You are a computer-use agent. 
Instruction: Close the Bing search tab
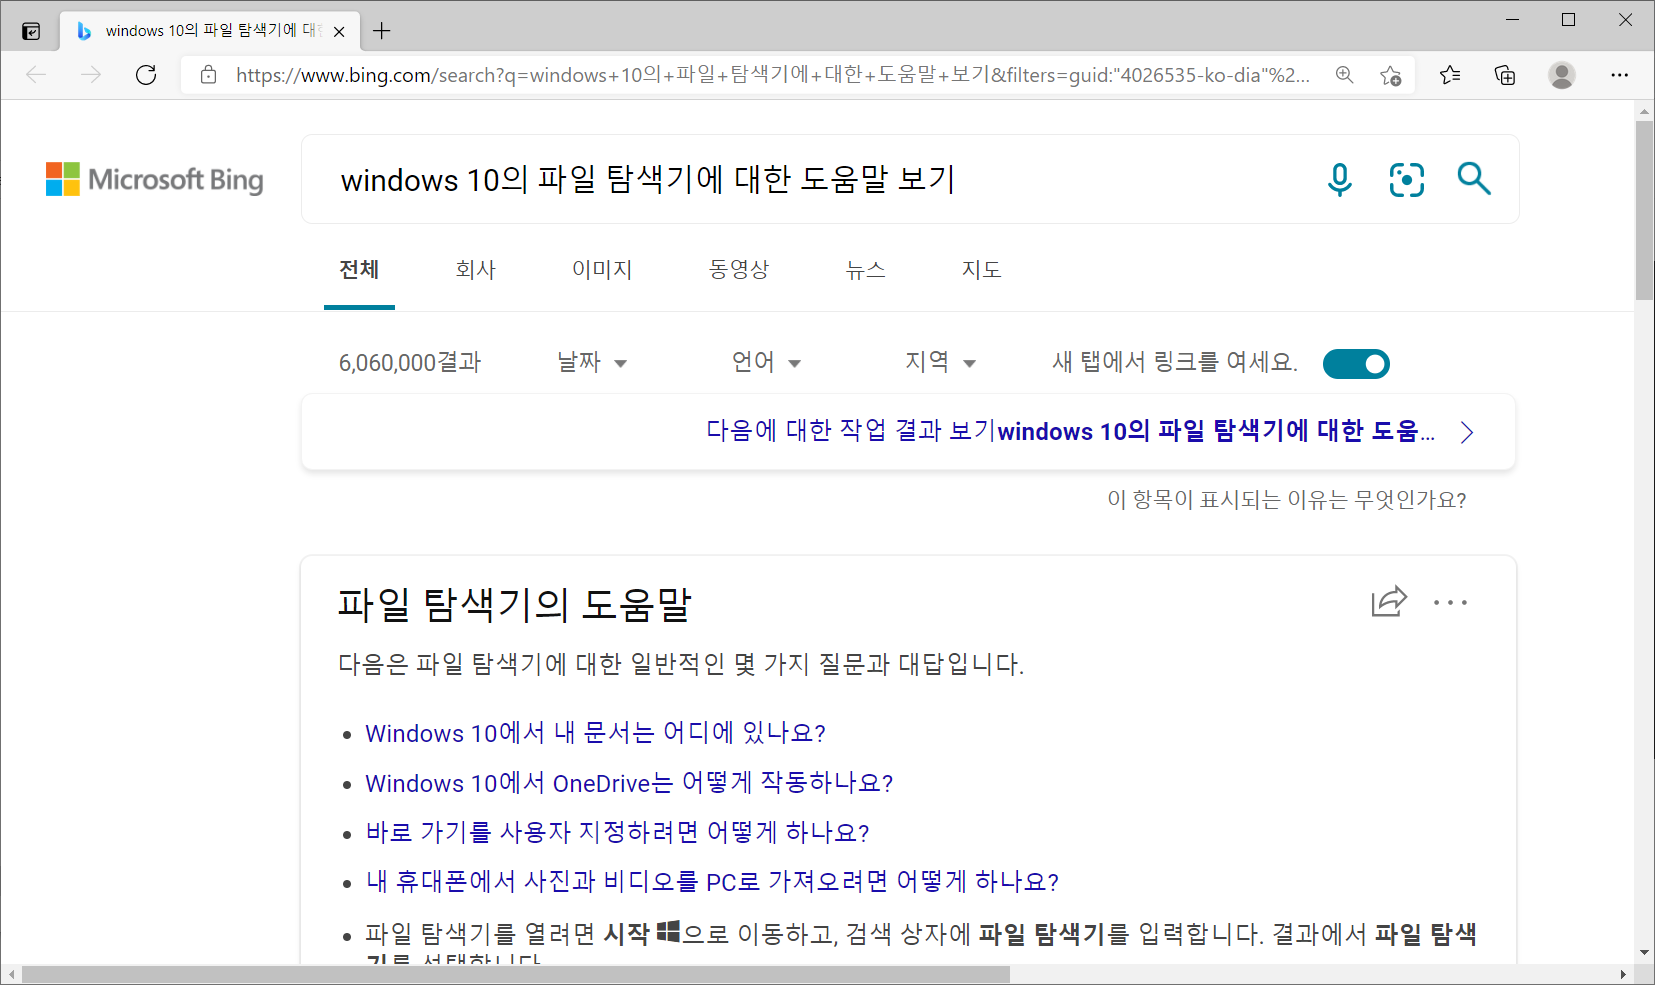coord(339,31)
